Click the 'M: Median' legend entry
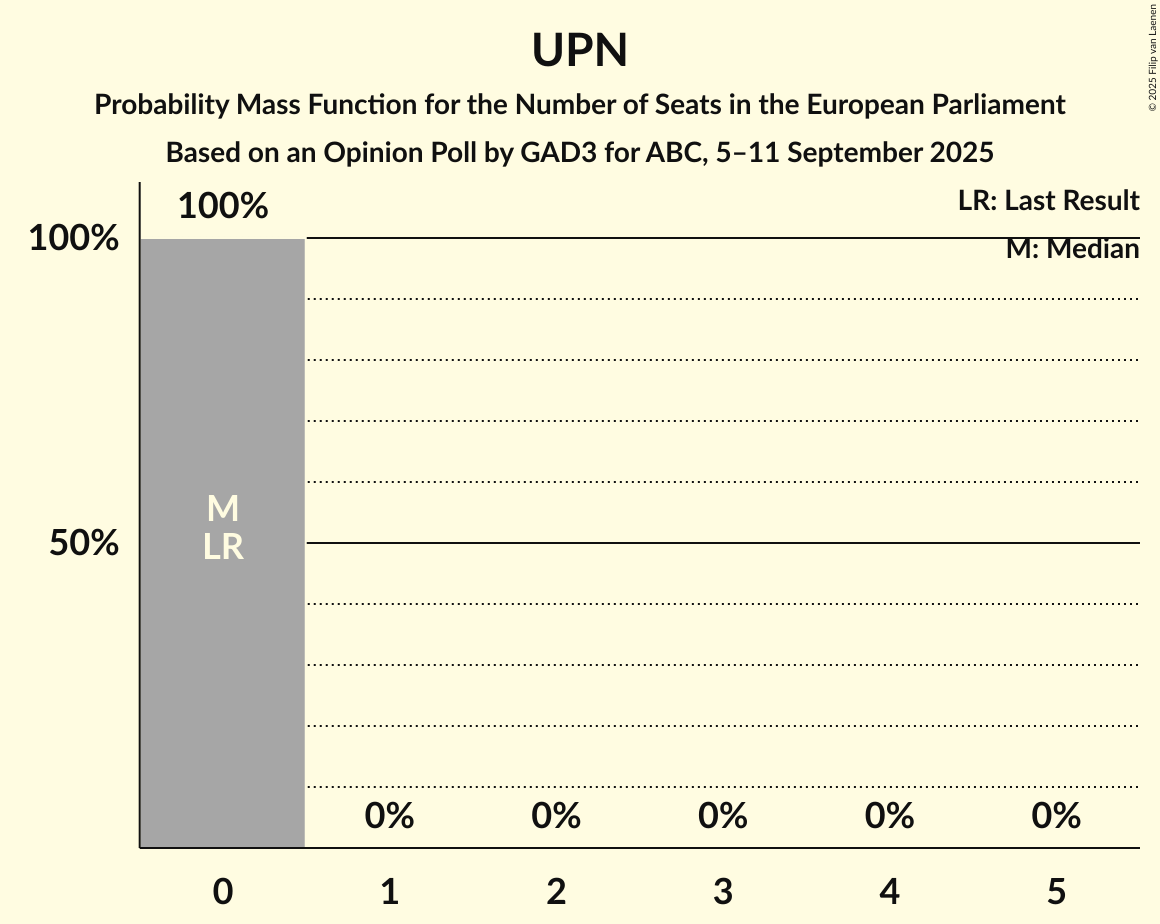This screenshot has height=924, width=1160. [x=1072, y=249]
